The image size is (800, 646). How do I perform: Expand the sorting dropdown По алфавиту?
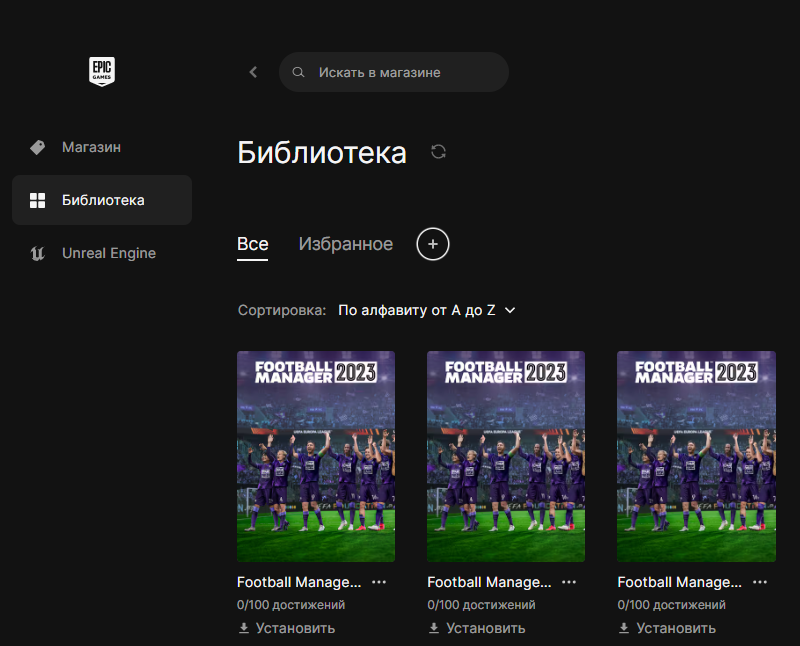point(427,311)
